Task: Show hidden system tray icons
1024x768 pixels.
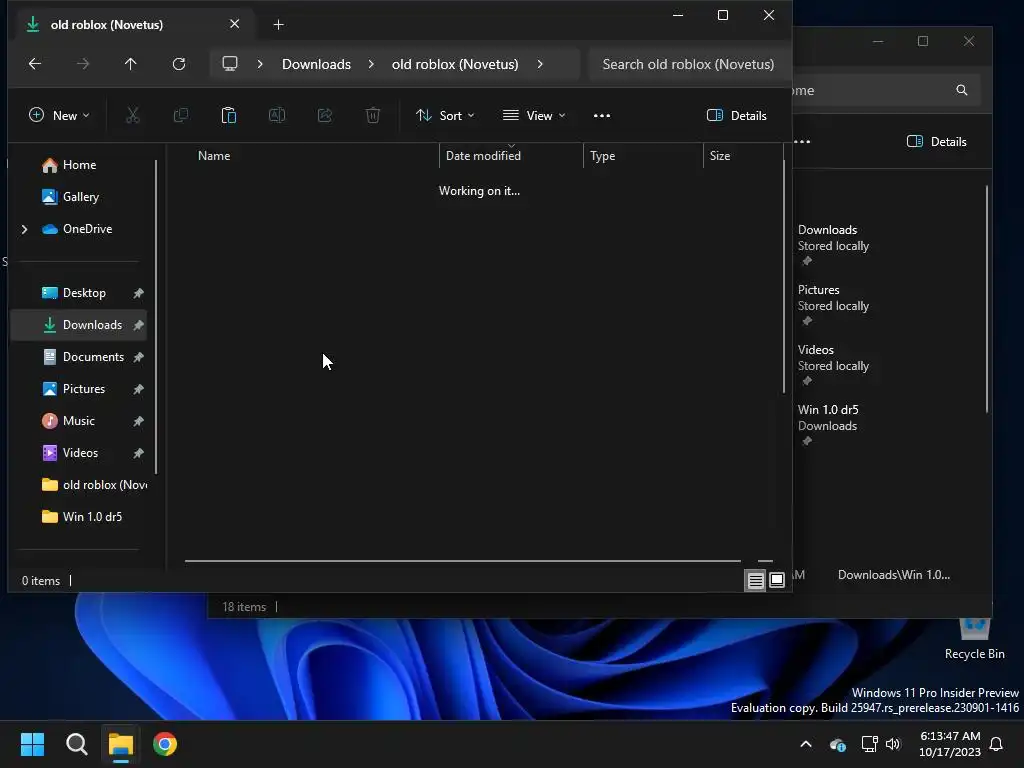Action: (806, 744)
